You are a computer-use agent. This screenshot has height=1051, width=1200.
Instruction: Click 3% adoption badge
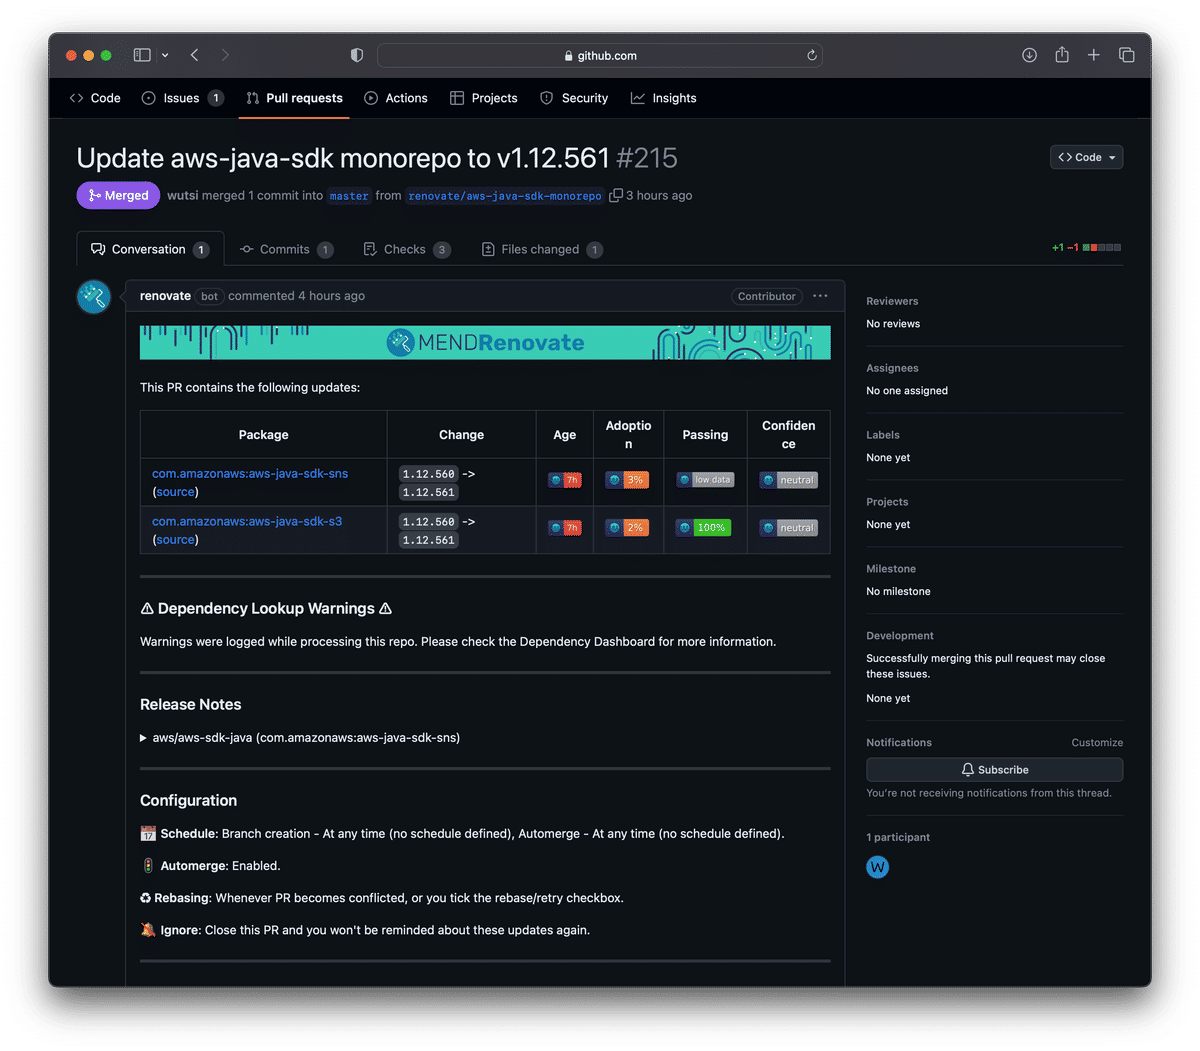627,480
